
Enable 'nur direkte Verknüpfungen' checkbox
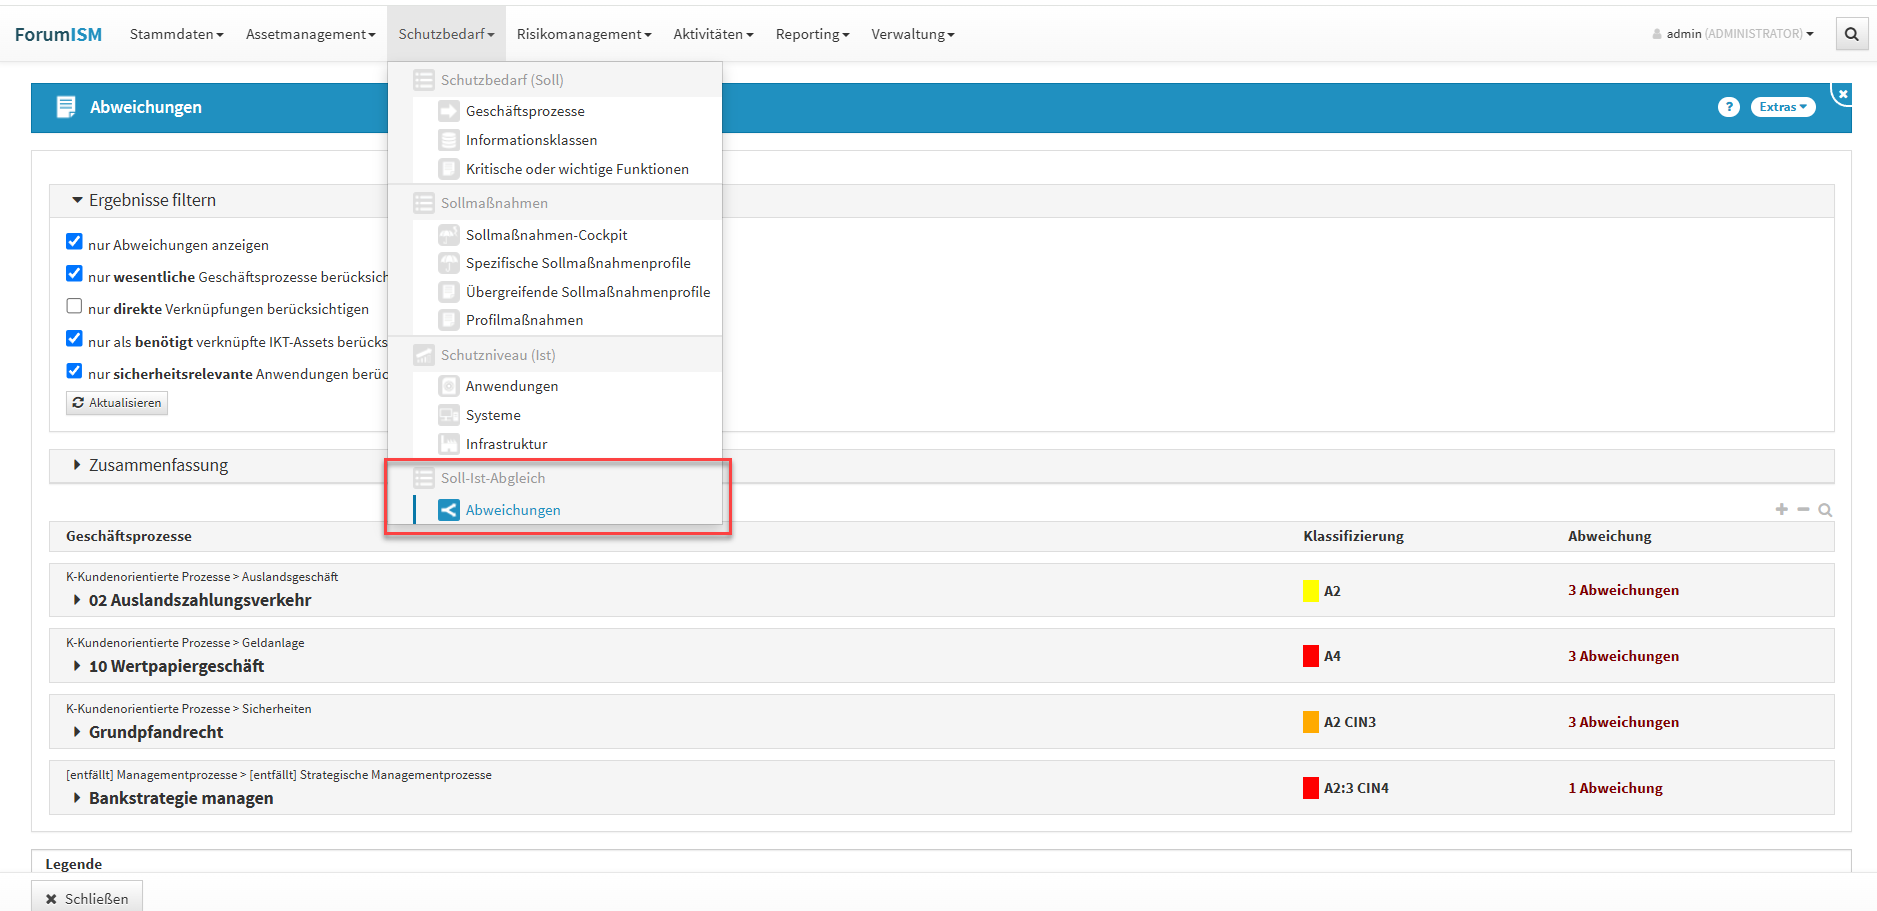74,306
